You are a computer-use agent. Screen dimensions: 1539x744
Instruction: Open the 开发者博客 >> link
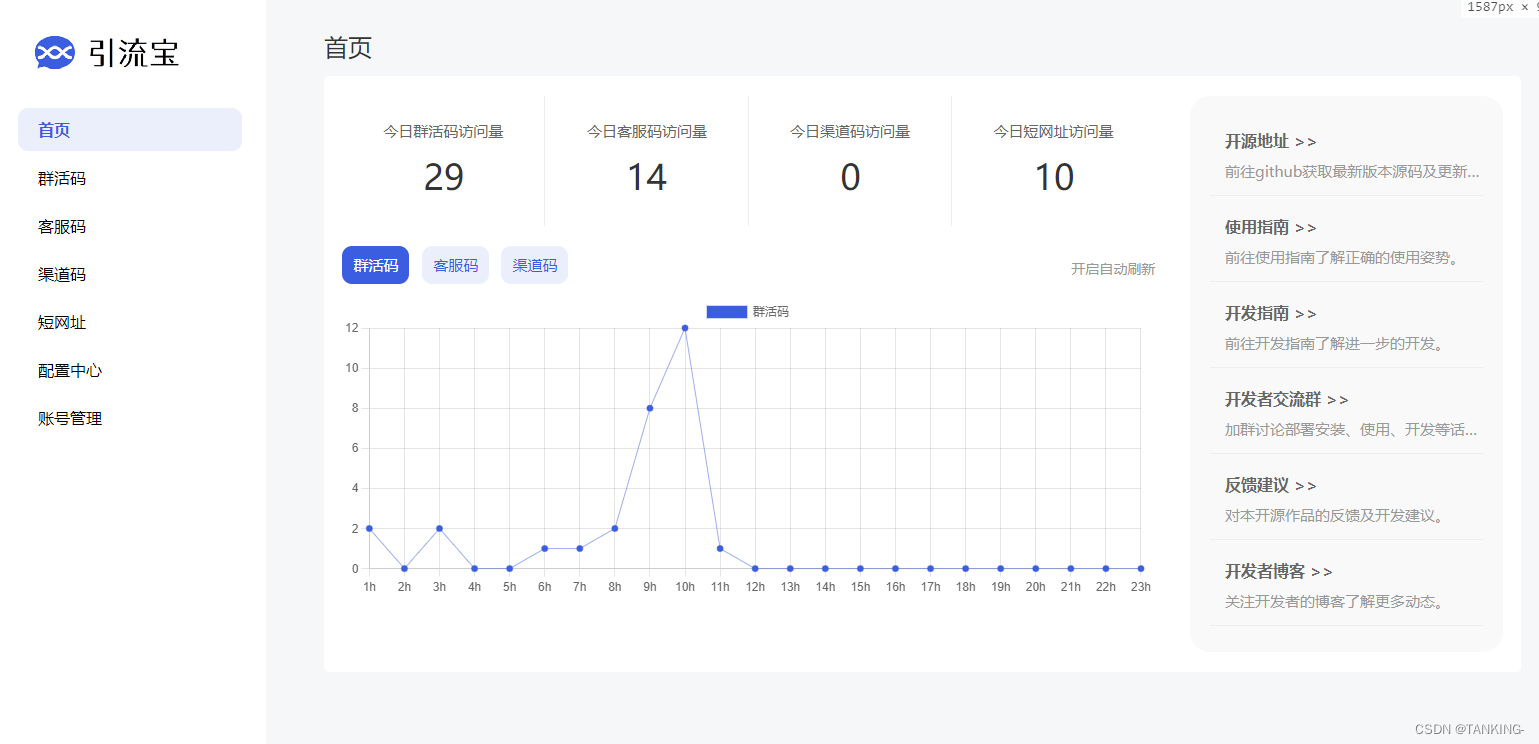(1279, 571)
